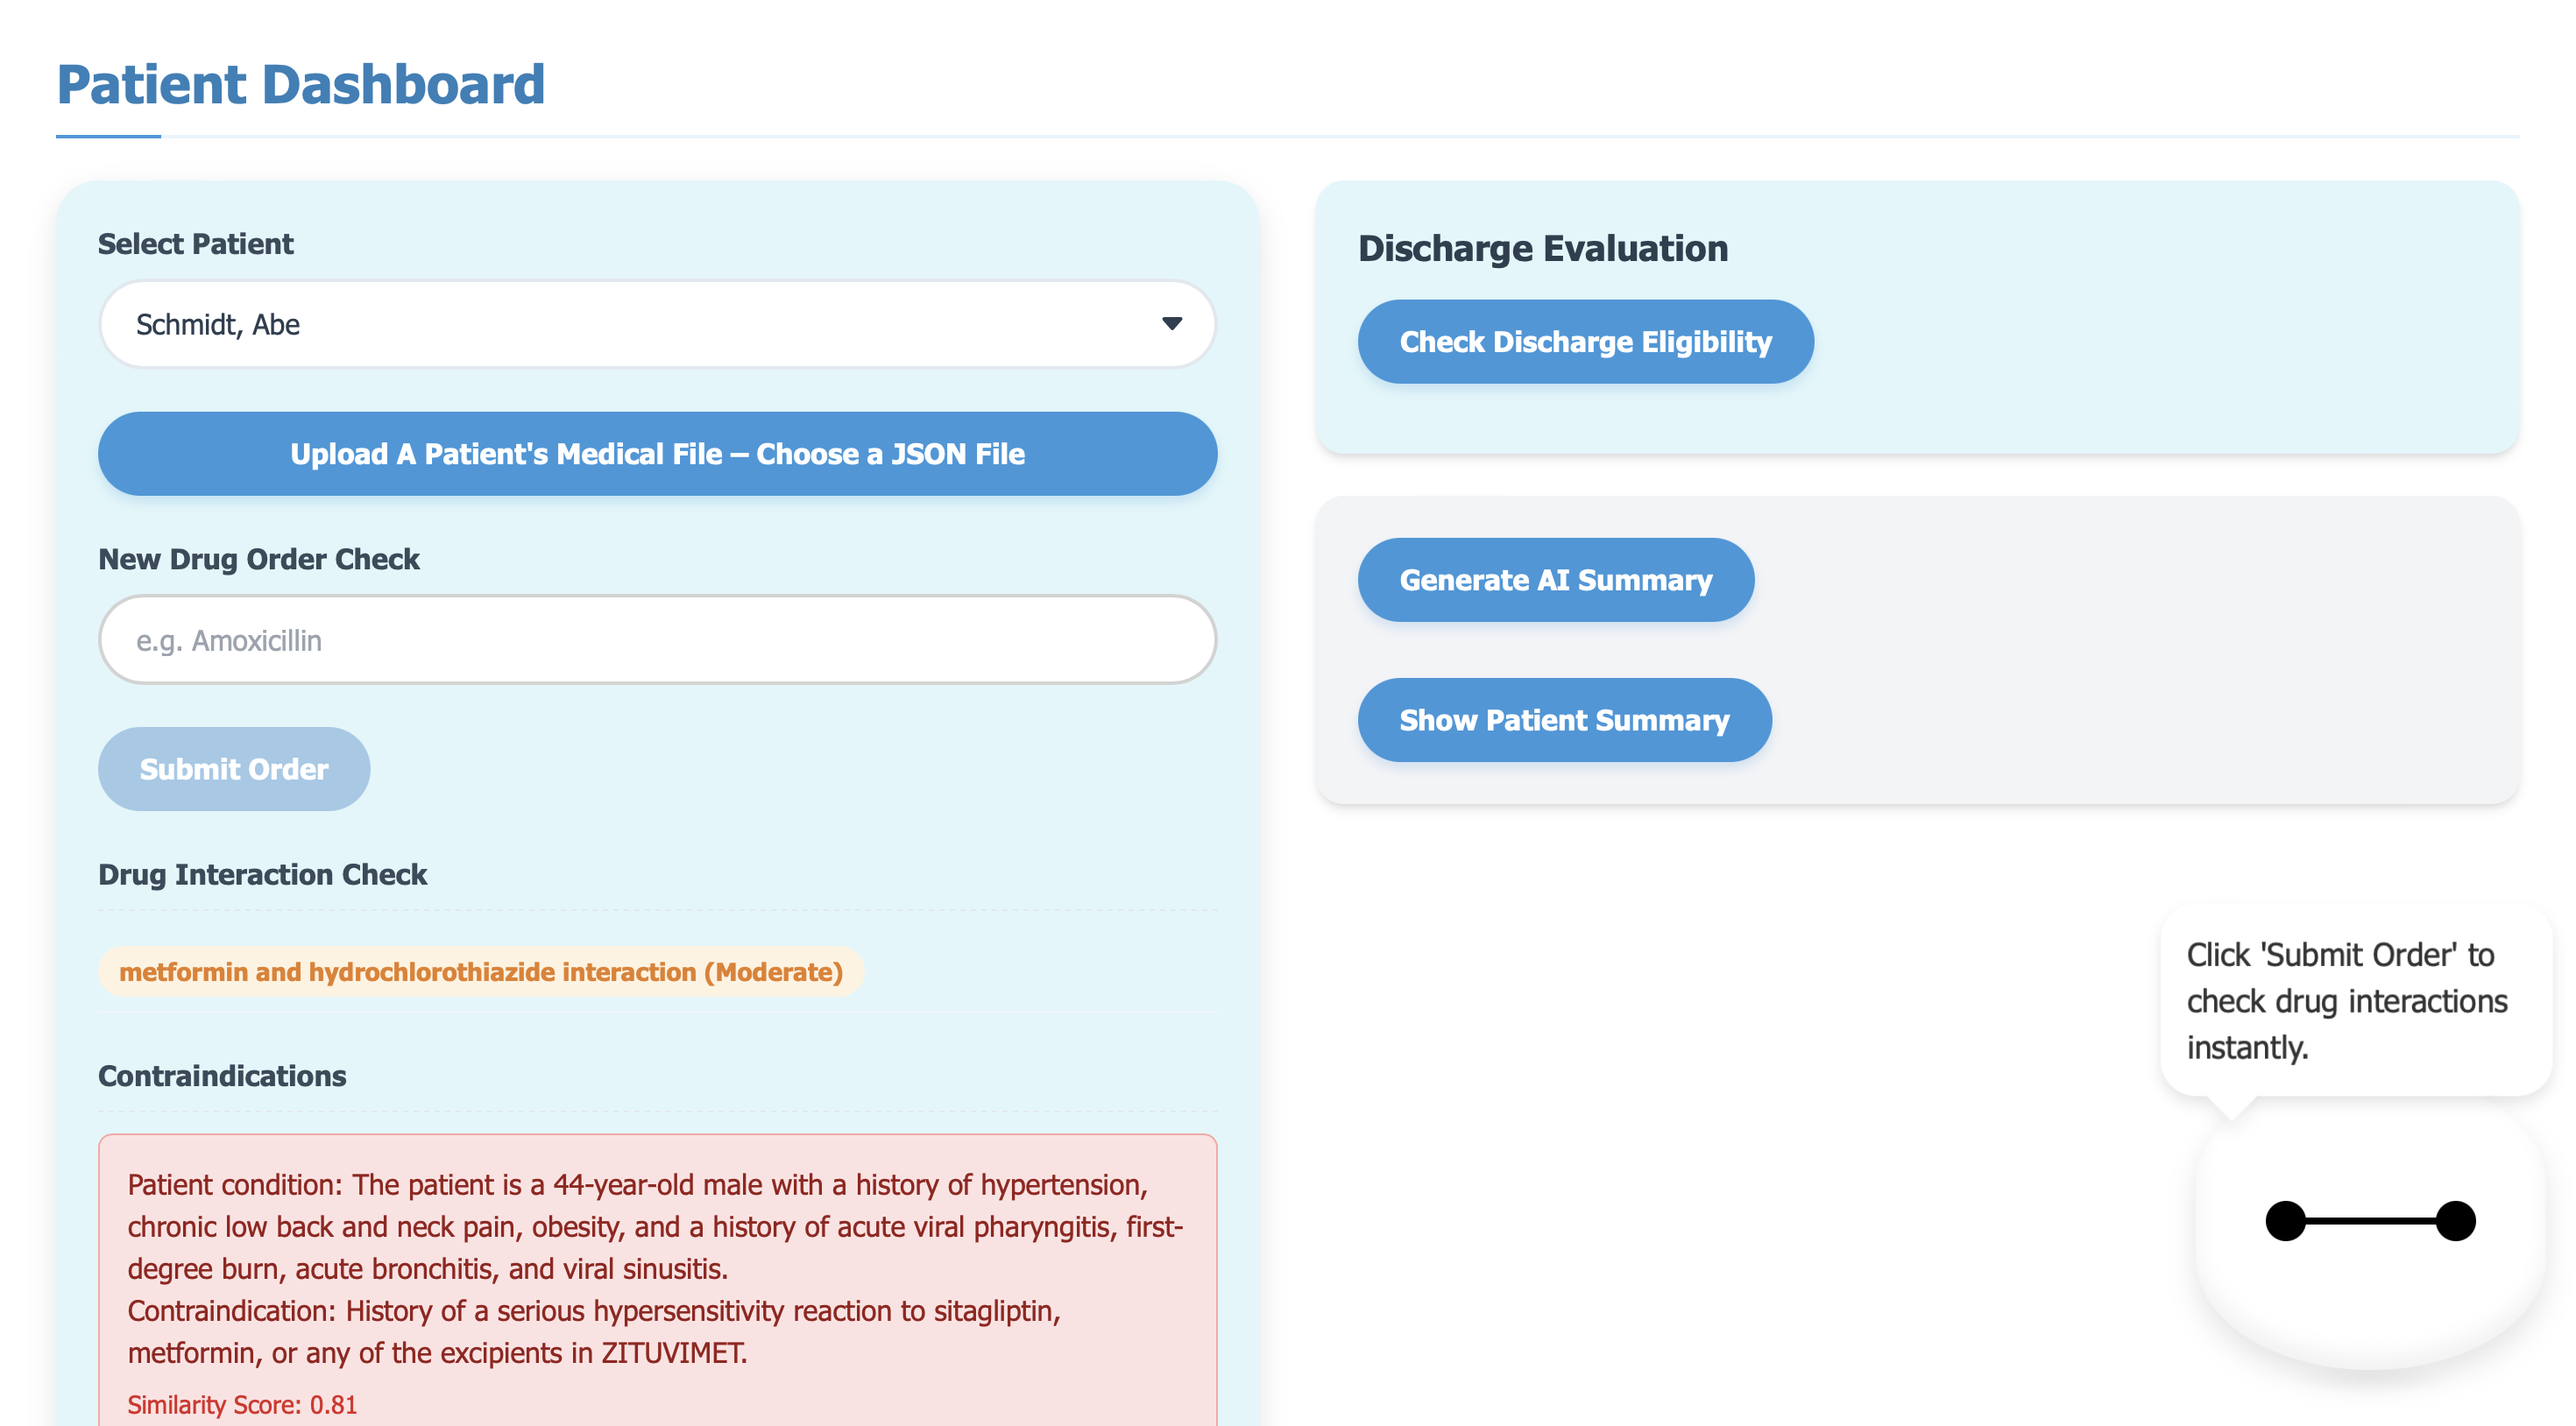Click the Drug Interaction Check heading
Screen dimensions: 2576x1426
tap(262, 874)
